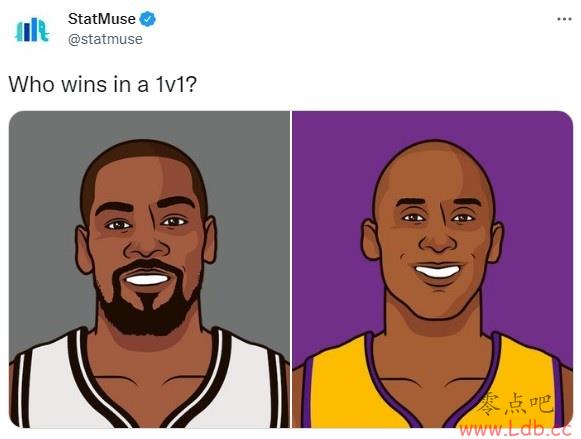Open the three-dot more options menu
This screenshot has height=439, width=581.
[x=564, y=19]
